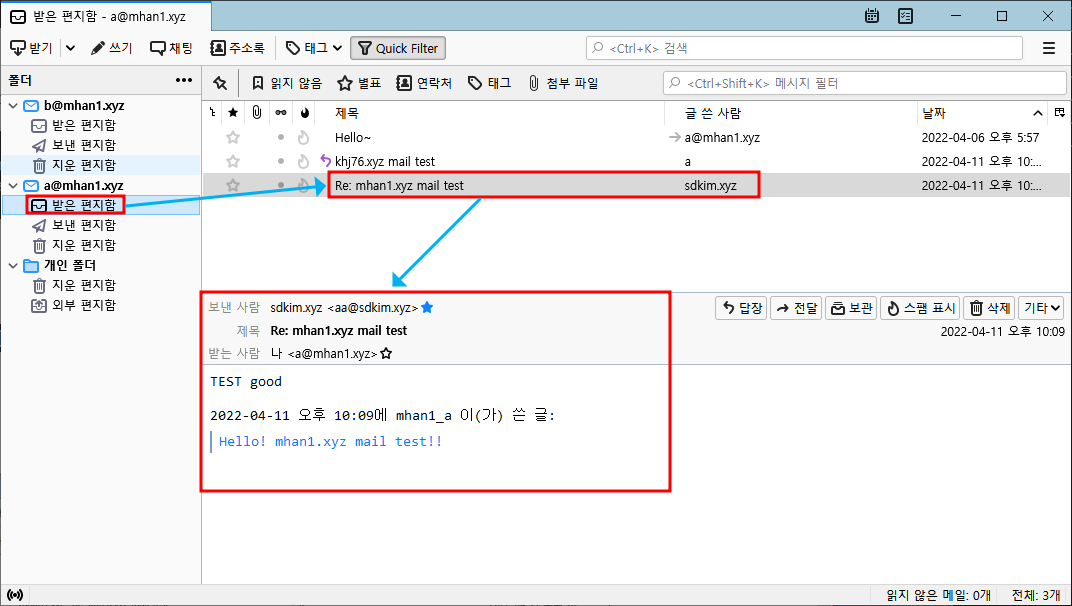Sort by attachment paperclip column header
The height and width of the screenshot is (606, 1072).
[256, 113]
